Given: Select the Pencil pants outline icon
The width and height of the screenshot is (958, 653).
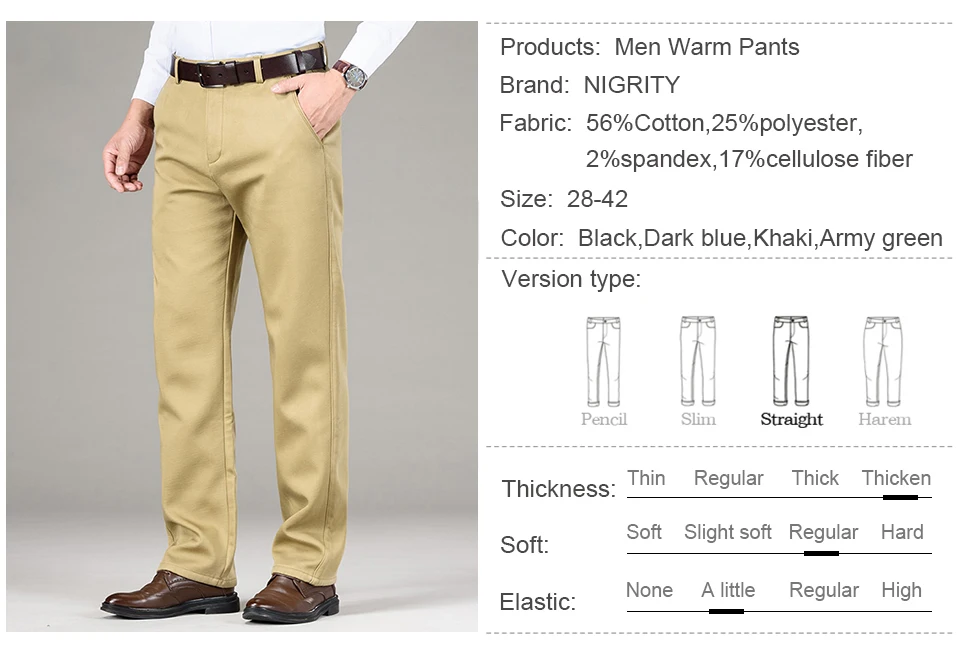Looking at the screenshot, I should pos(604,362).
